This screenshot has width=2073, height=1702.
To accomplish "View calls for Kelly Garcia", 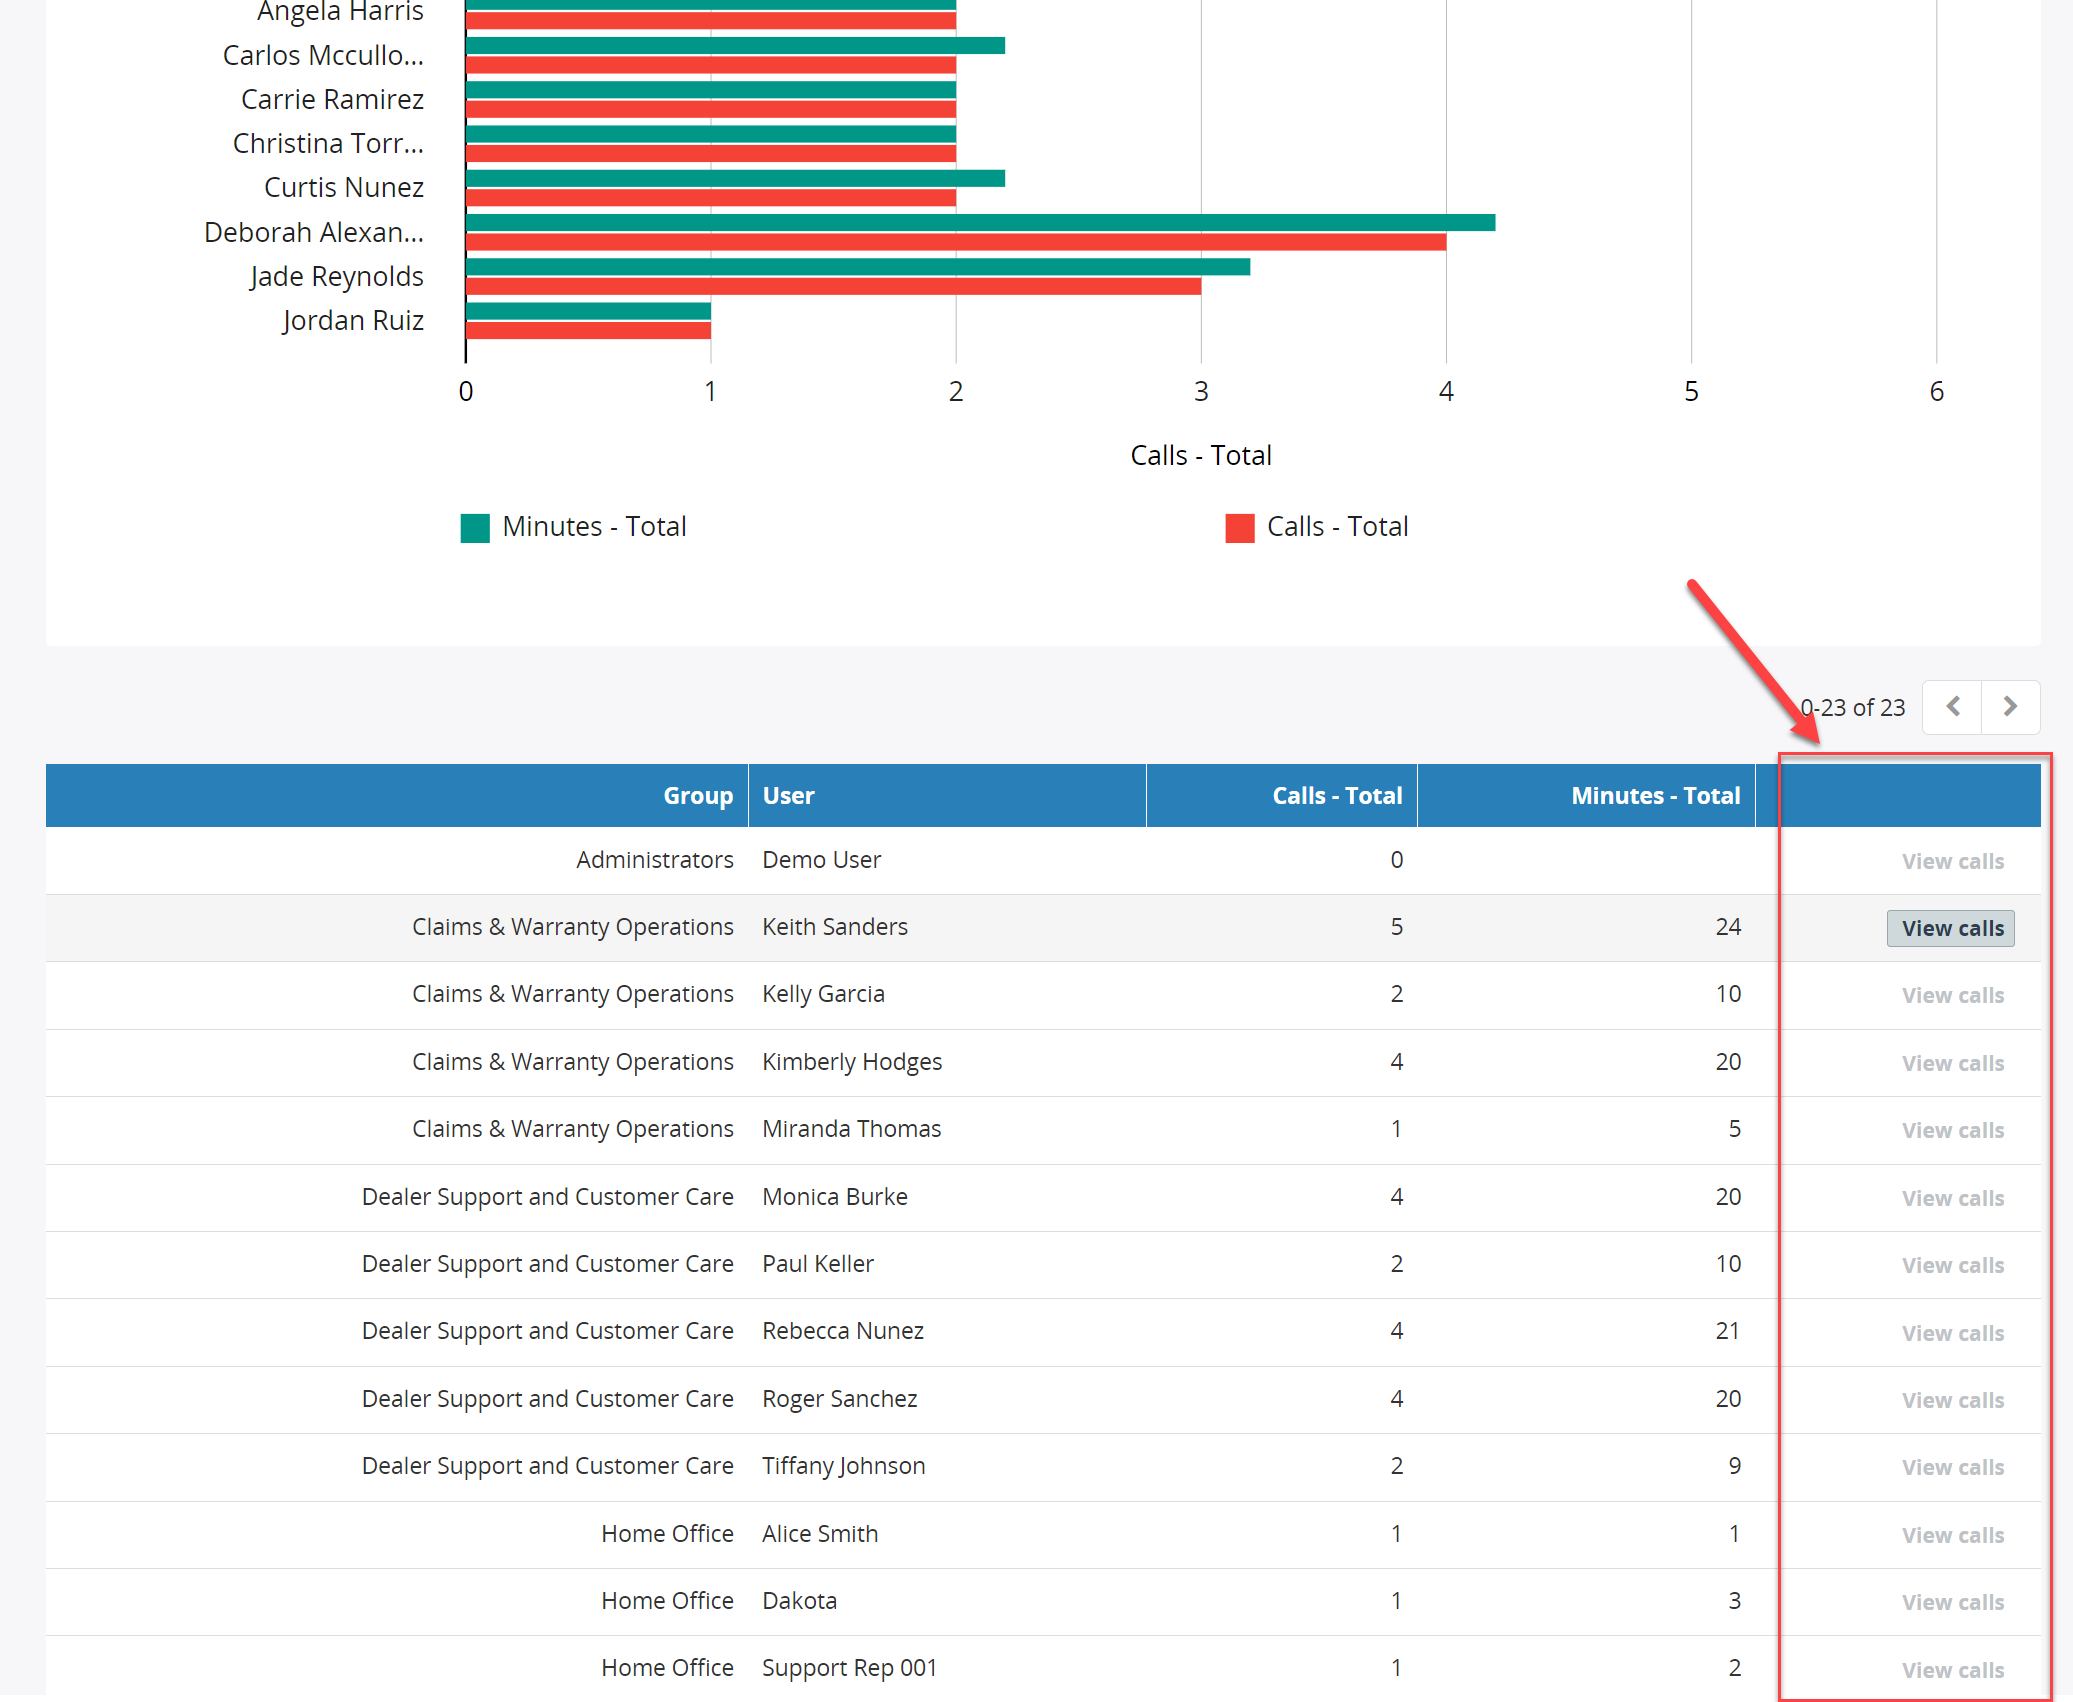I will (1952, 995).
